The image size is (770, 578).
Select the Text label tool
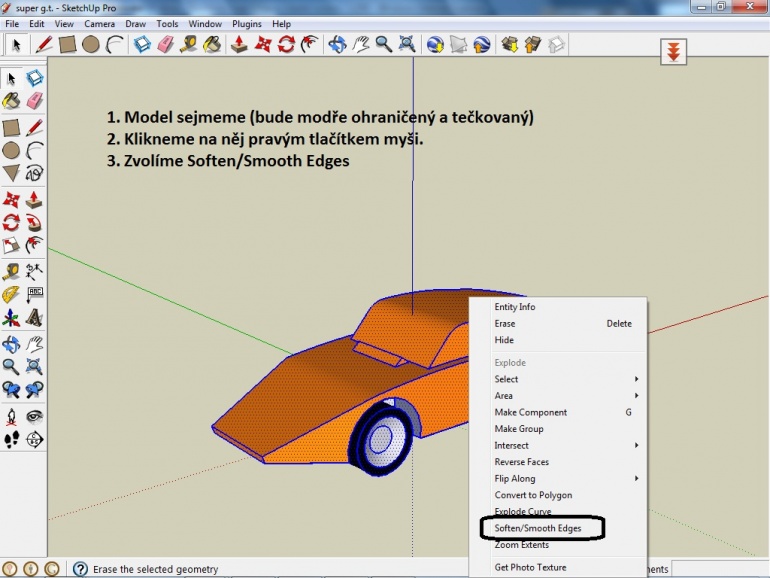click(x=34, y=294)
